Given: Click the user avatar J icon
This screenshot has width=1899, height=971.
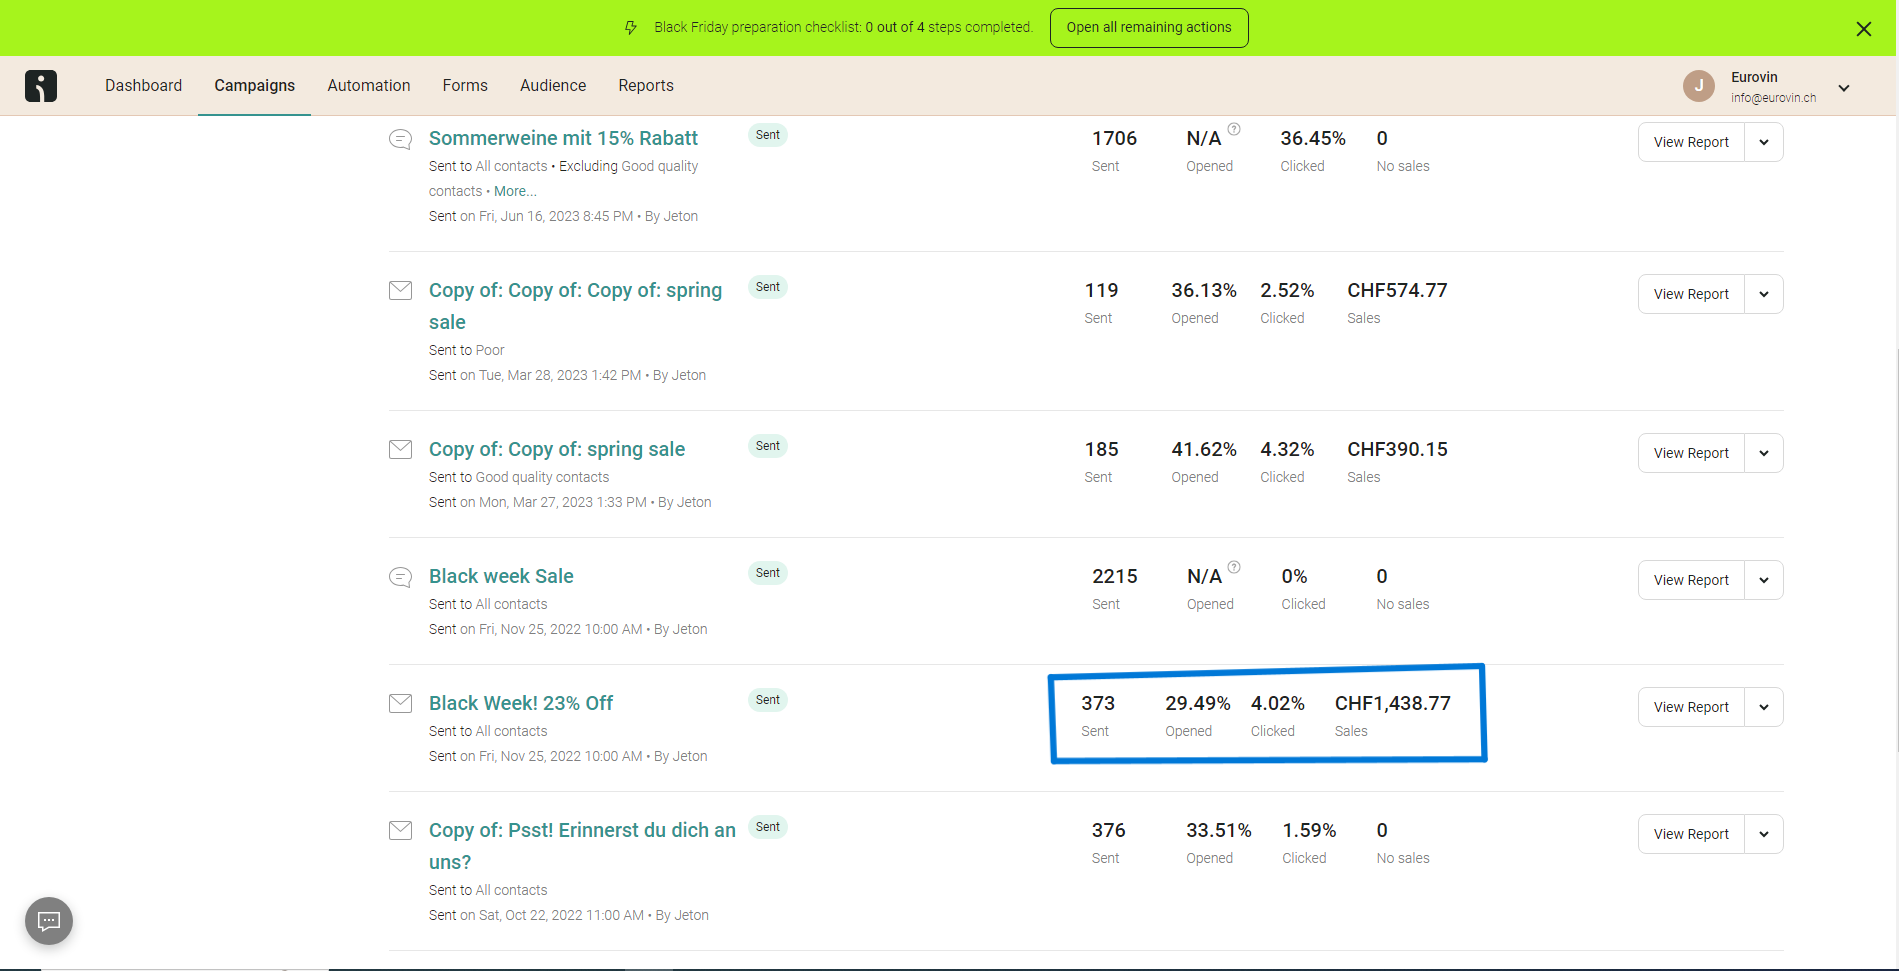Looking at the screenshot, I should (1698, 86).
